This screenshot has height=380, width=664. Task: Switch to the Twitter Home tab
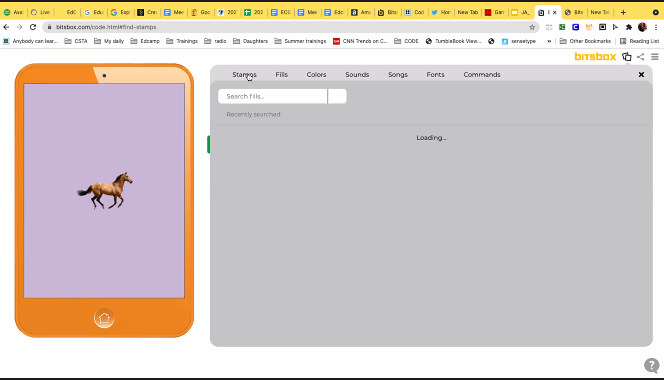point(440,12)
